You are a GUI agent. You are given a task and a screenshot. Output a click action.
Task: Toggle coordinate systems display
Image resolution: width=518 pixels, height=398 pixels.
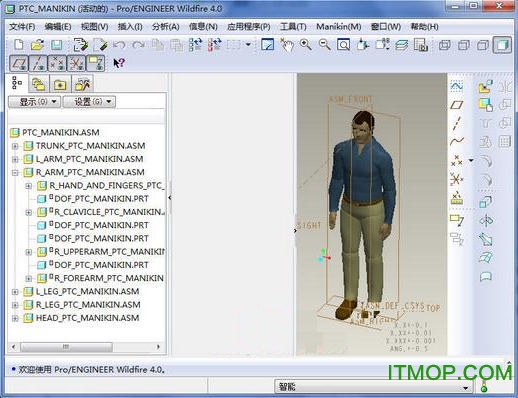tap(76, 63)
